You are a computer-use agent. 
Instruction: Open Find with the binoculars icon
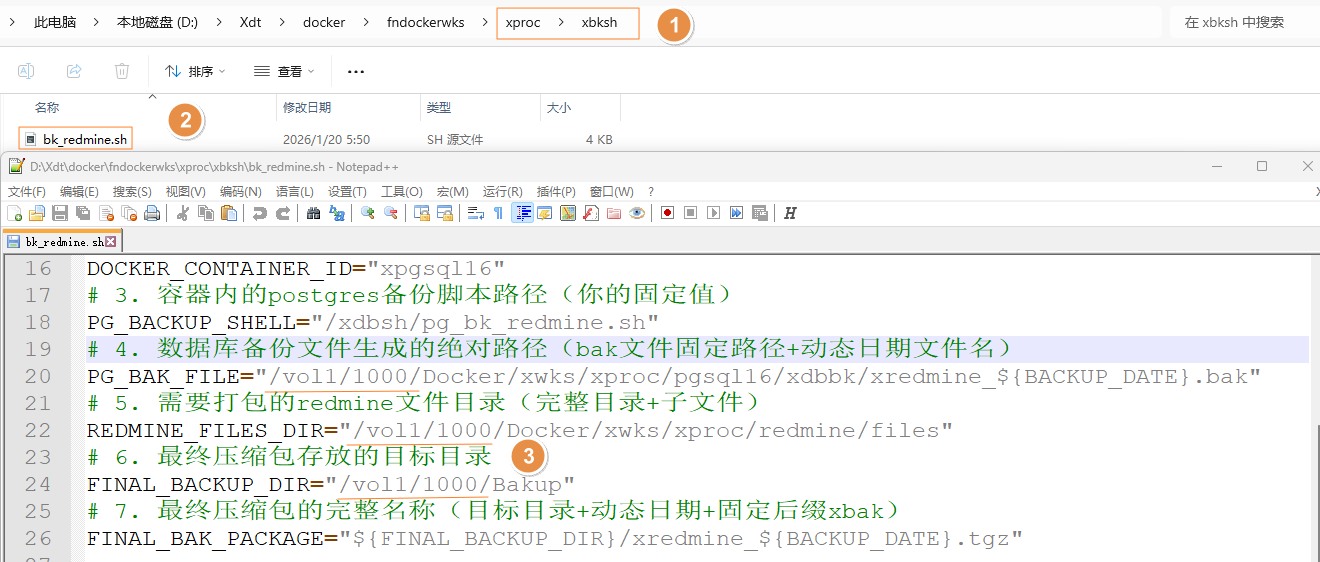coord(314,213)
